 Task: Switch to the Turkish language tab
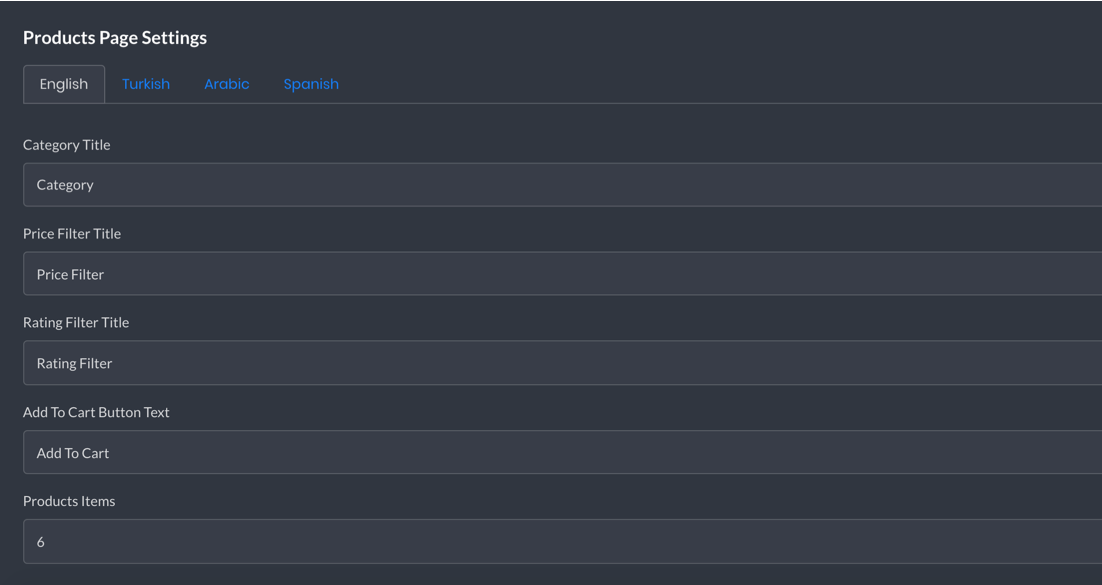tap(145, 84)
